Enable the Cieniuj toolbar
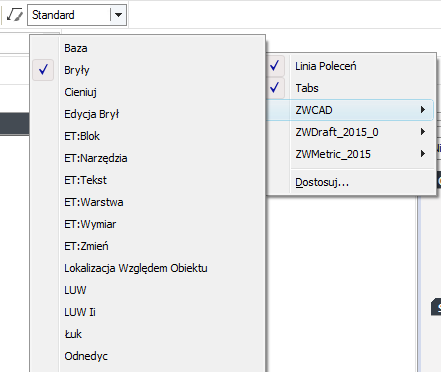Viewport: 441px width, 372px height. (x=148, y=92)
